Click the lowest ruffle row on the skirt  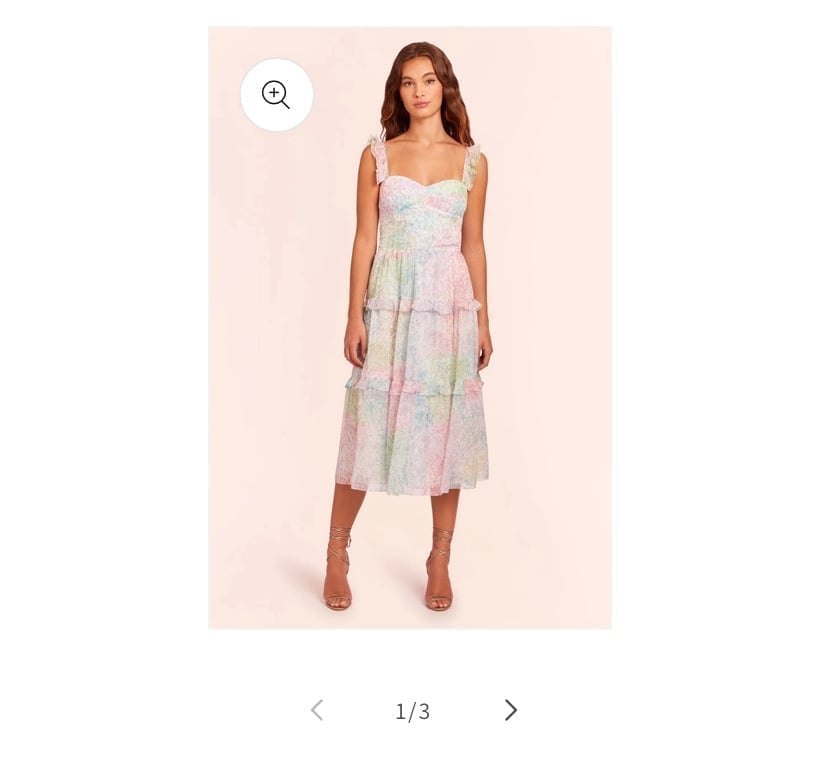(x=415, y=385)
